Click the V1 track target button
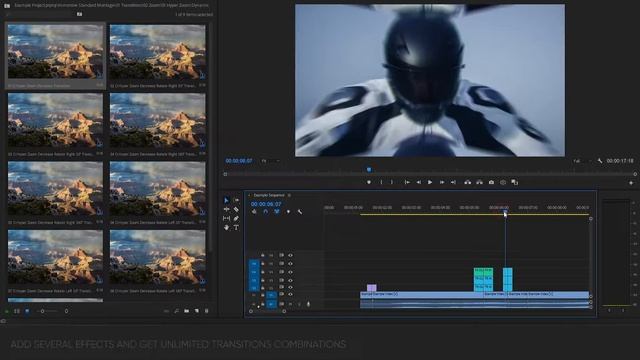This screenshot has width=640, height=360. (x=271, y=295)
